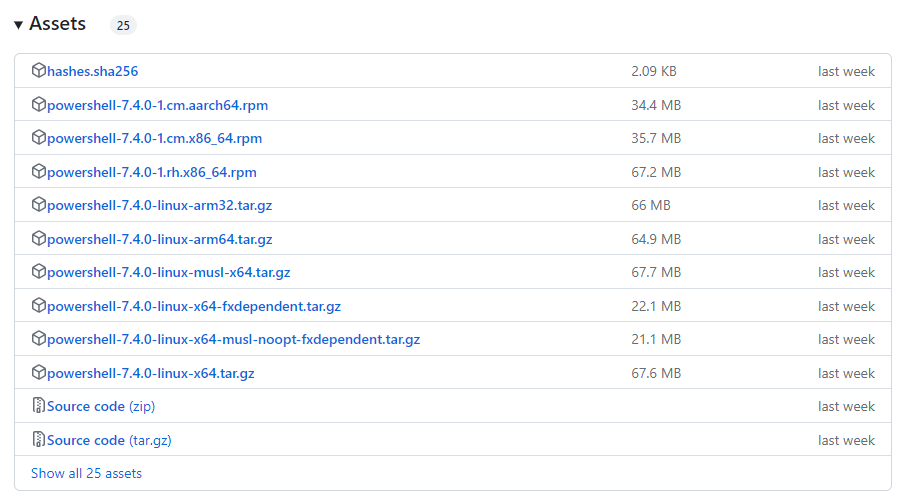Click zip file icon beside Source code (tar.gz)
The image size is (898, 497).
coord(38,439)
